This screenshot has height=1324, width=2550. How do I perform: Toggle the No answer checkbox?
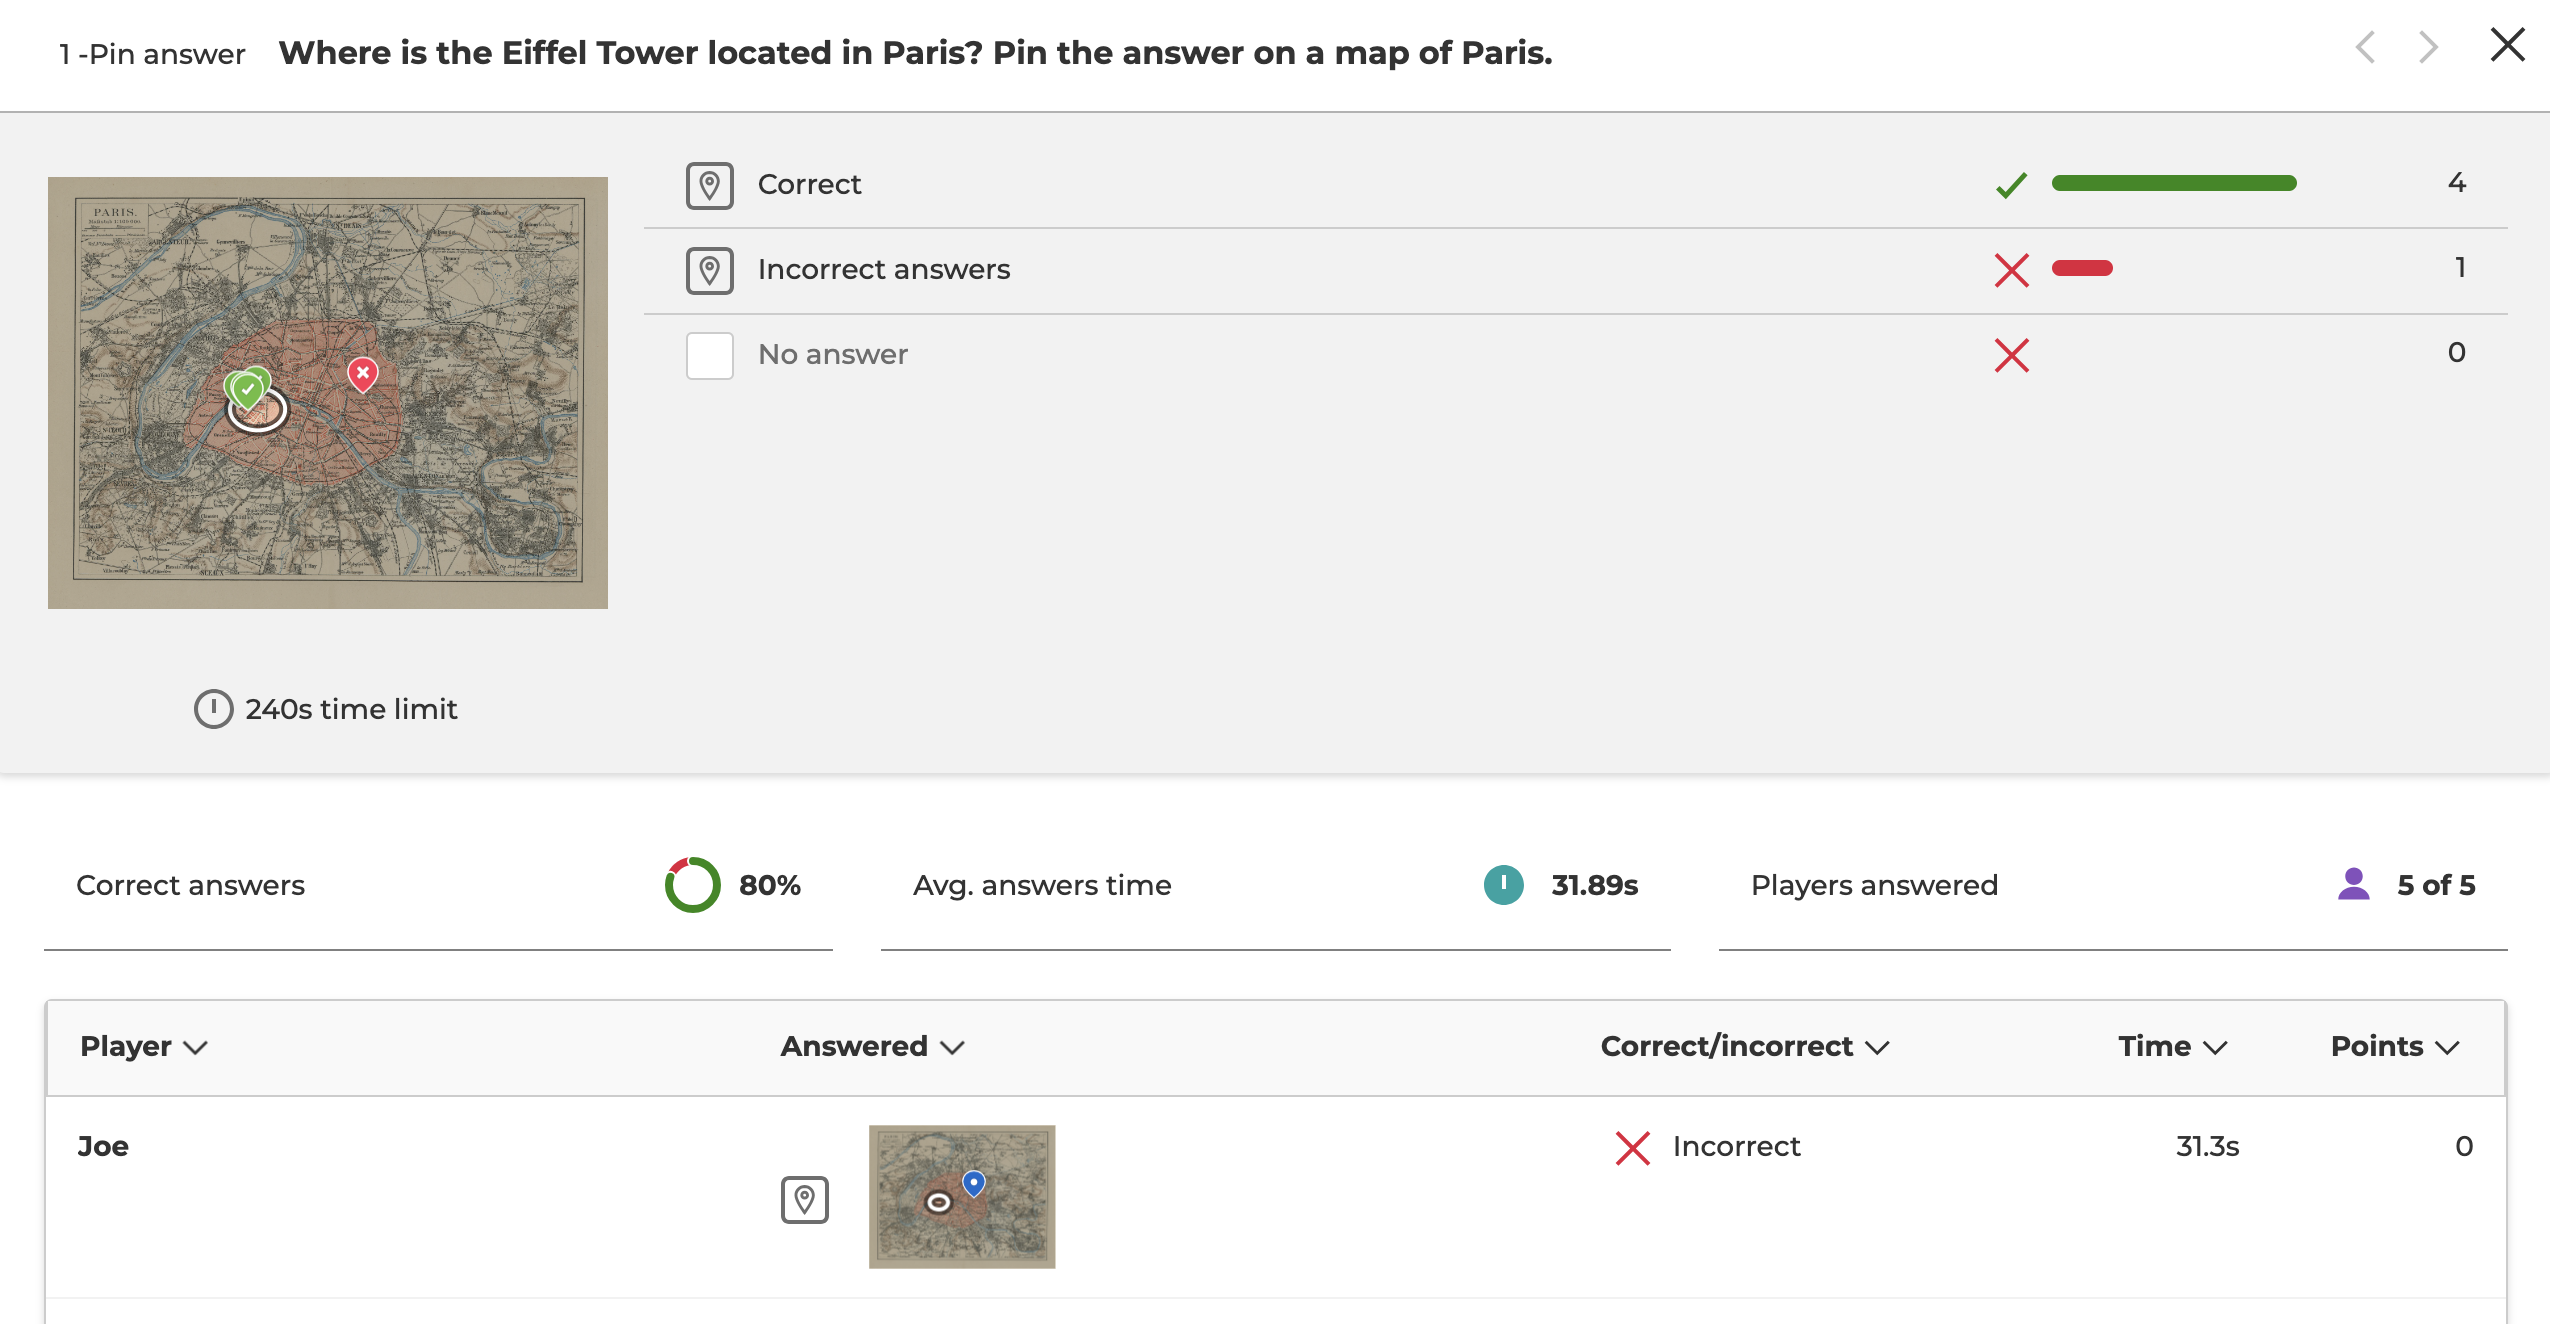tap(709, 355)
